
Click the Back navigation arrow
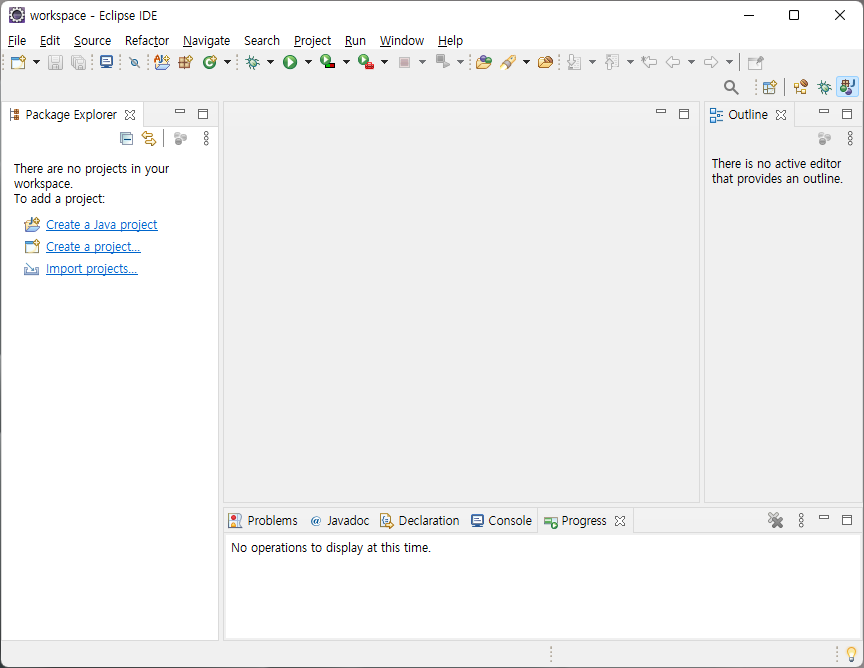tap(673, 62)
